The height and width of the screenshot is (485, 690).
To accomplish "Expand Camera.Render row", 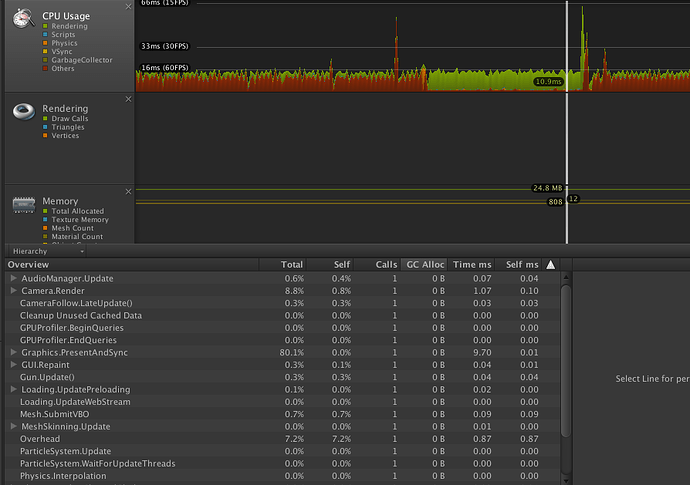I will [x=14, y=290].
